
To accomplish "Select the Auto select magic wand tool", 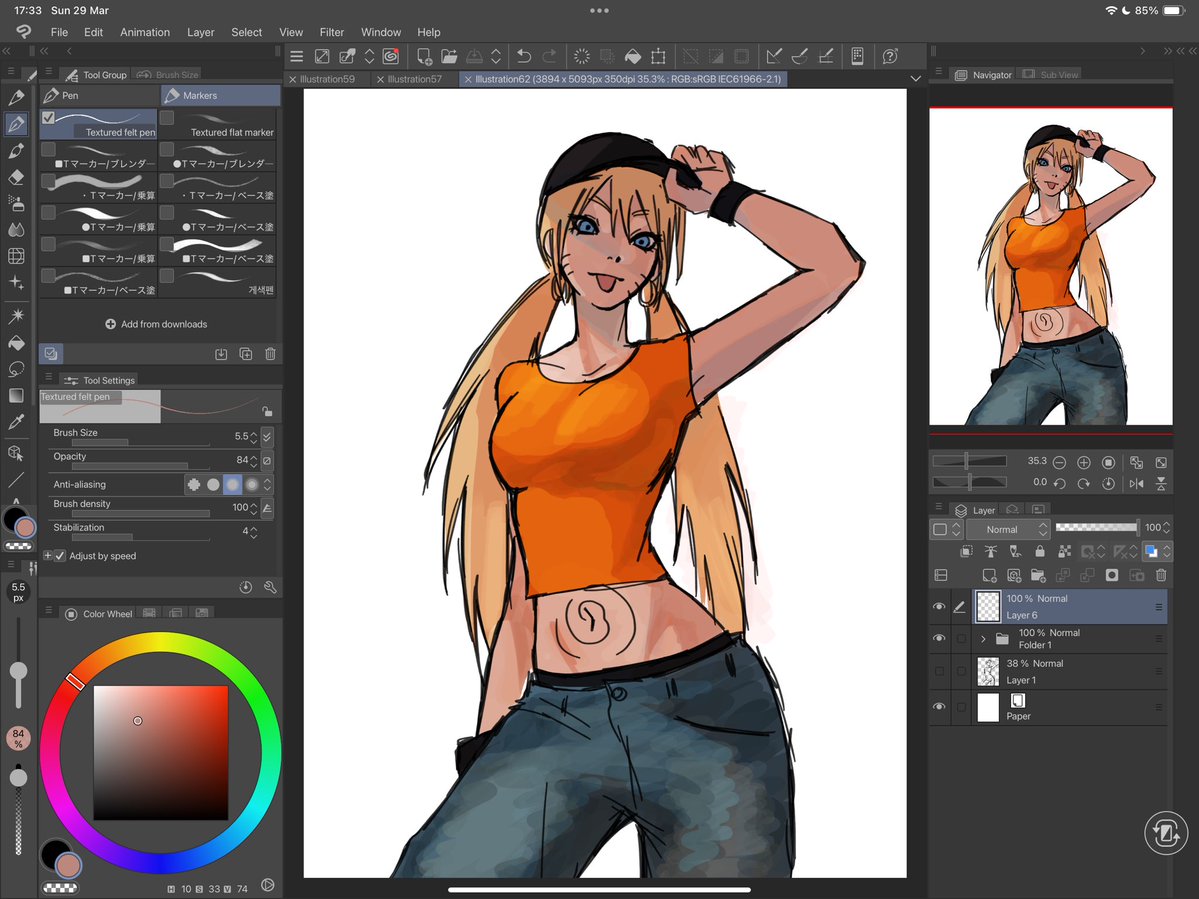I will click(16, 315).
